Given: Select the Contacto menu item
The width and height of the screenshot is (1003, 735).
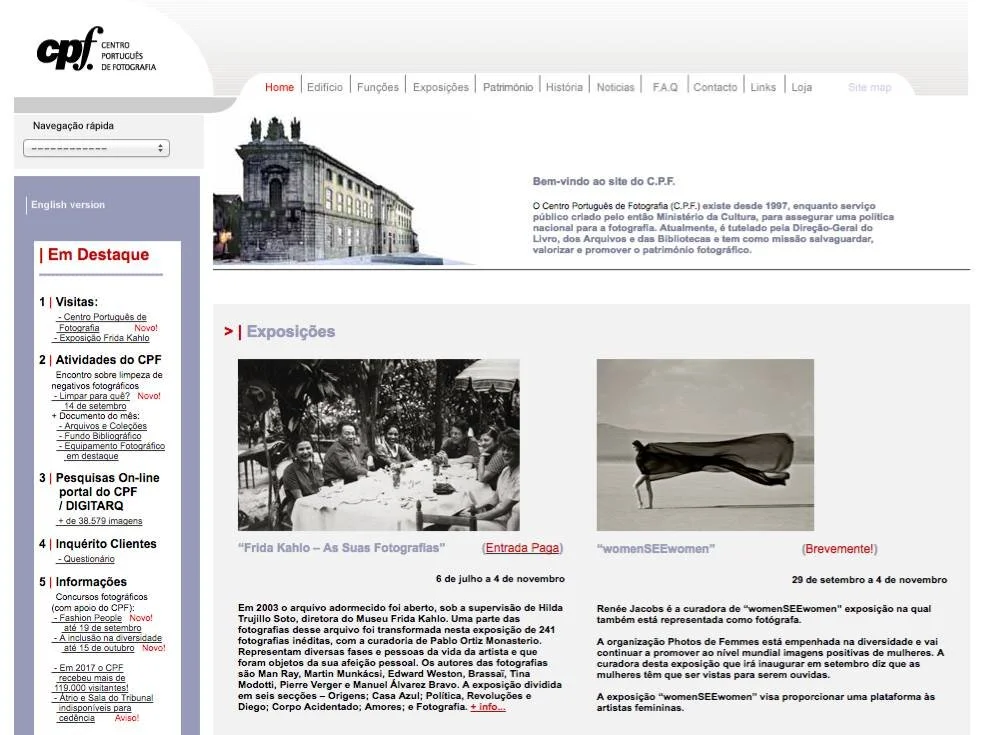Looking at the screenshot, I should (x=715, y=87).
